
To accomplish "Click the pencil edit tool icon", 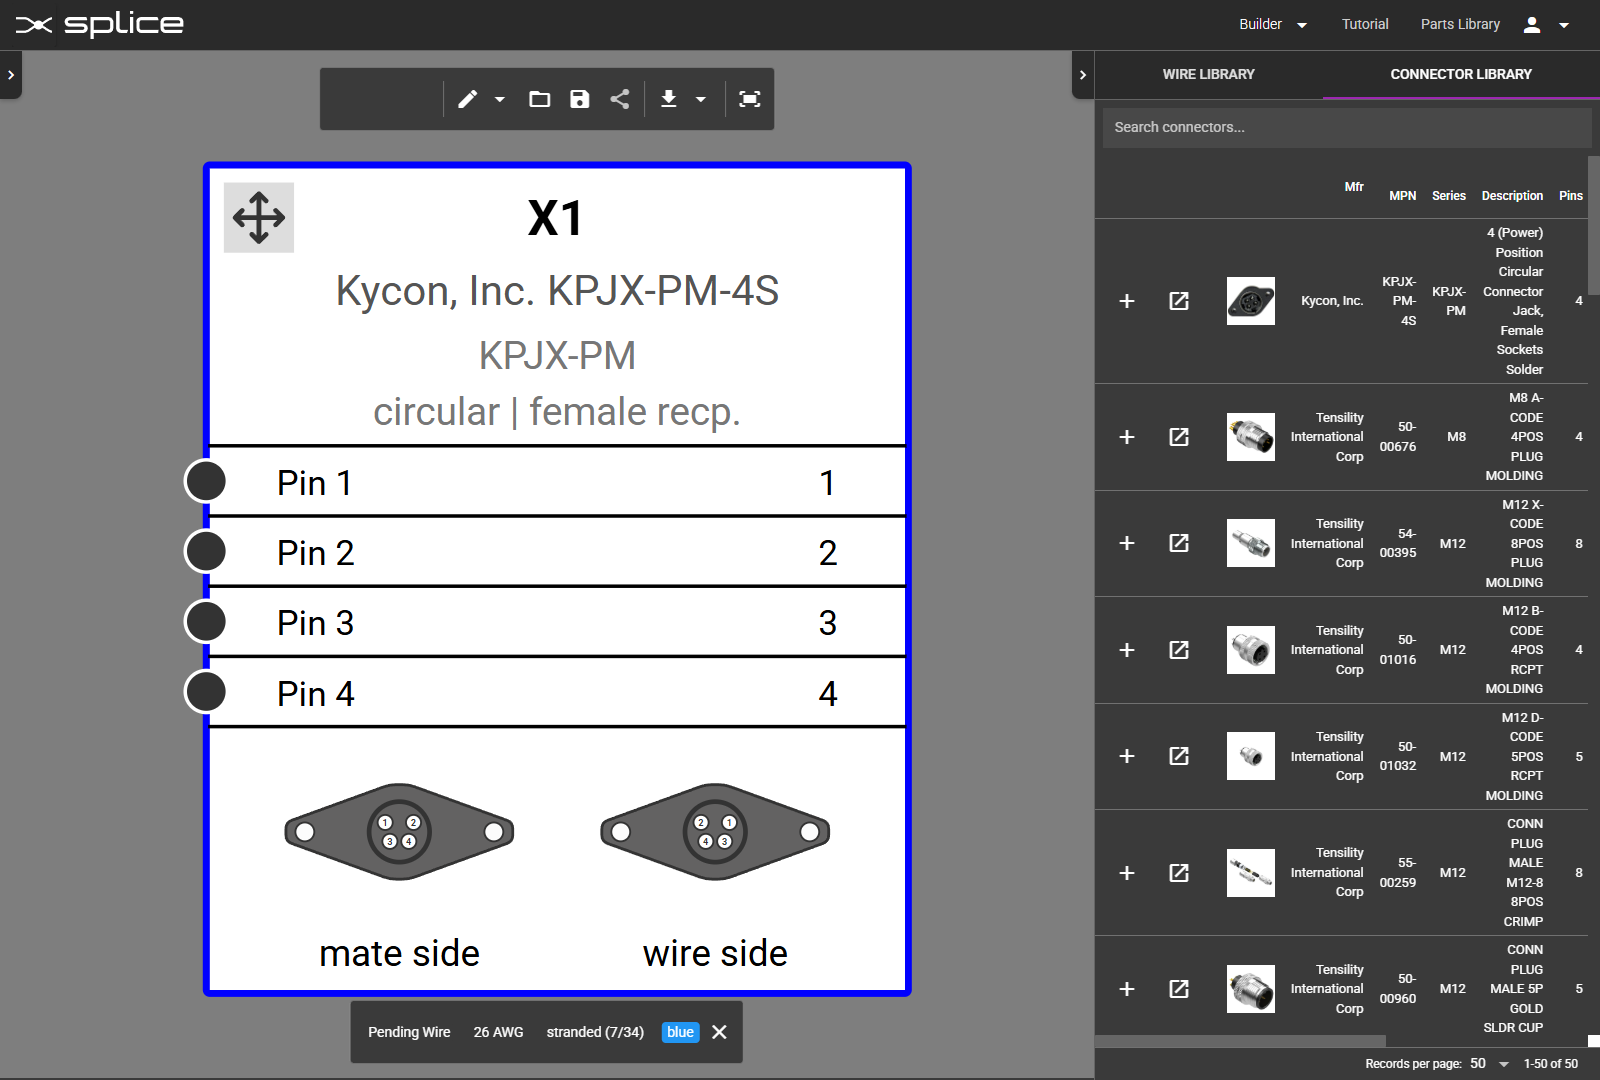I will [x=467, y=99].
